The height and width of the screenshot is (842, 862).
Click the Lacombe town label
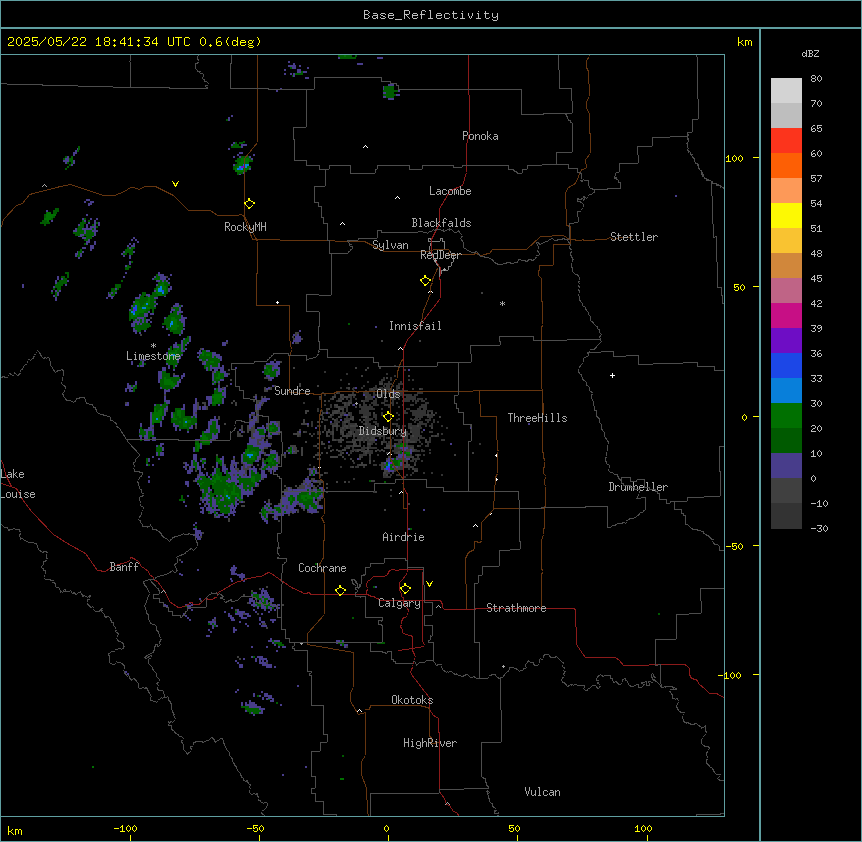pos(450,191)
